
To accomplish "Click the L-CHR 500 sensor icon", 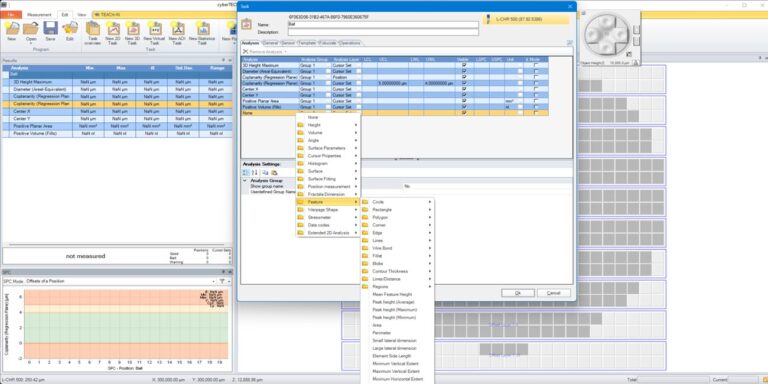I will pyautogui.click(x=489, y=19).
